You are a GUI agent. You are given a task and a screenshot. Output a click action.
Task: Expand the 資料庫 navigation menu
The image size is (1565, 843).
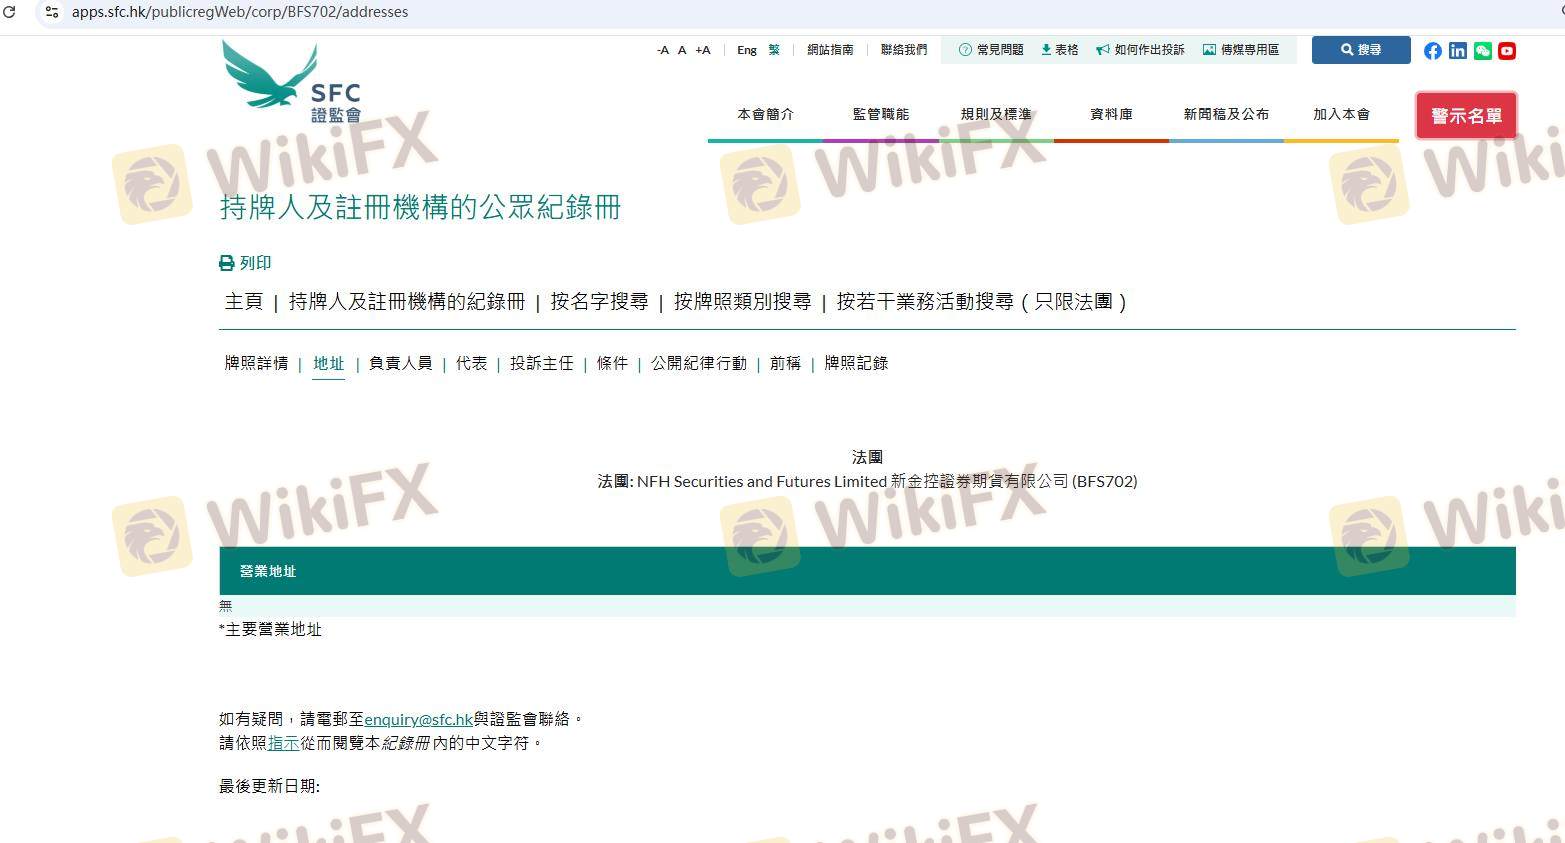click(1111, 115)
